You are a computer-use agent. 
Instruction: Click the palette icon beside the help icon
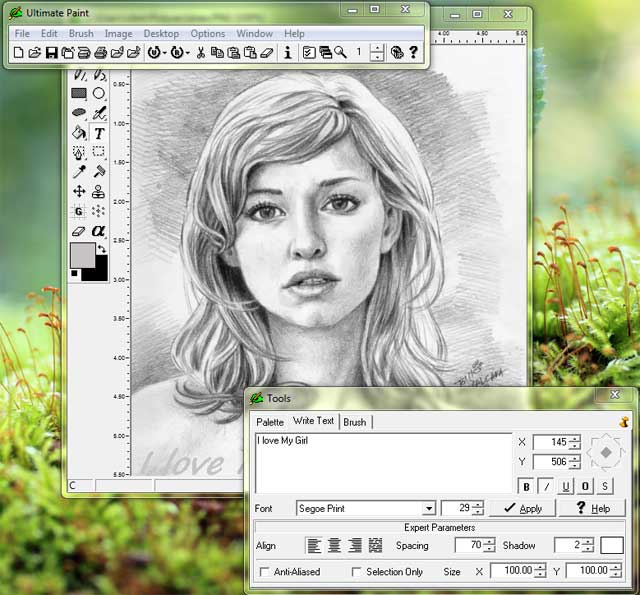click(397, 52)
